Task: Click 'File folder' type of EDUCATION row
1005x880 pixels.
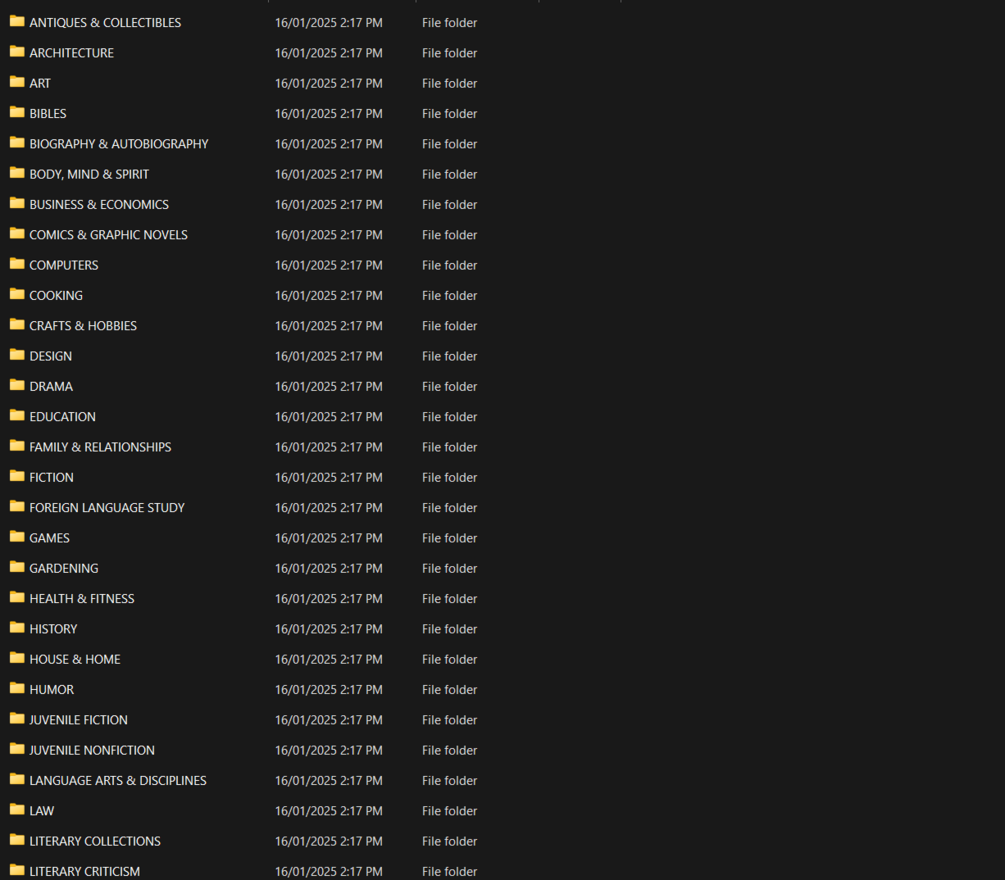Action: pyautogui.click(x=449, y=417)
